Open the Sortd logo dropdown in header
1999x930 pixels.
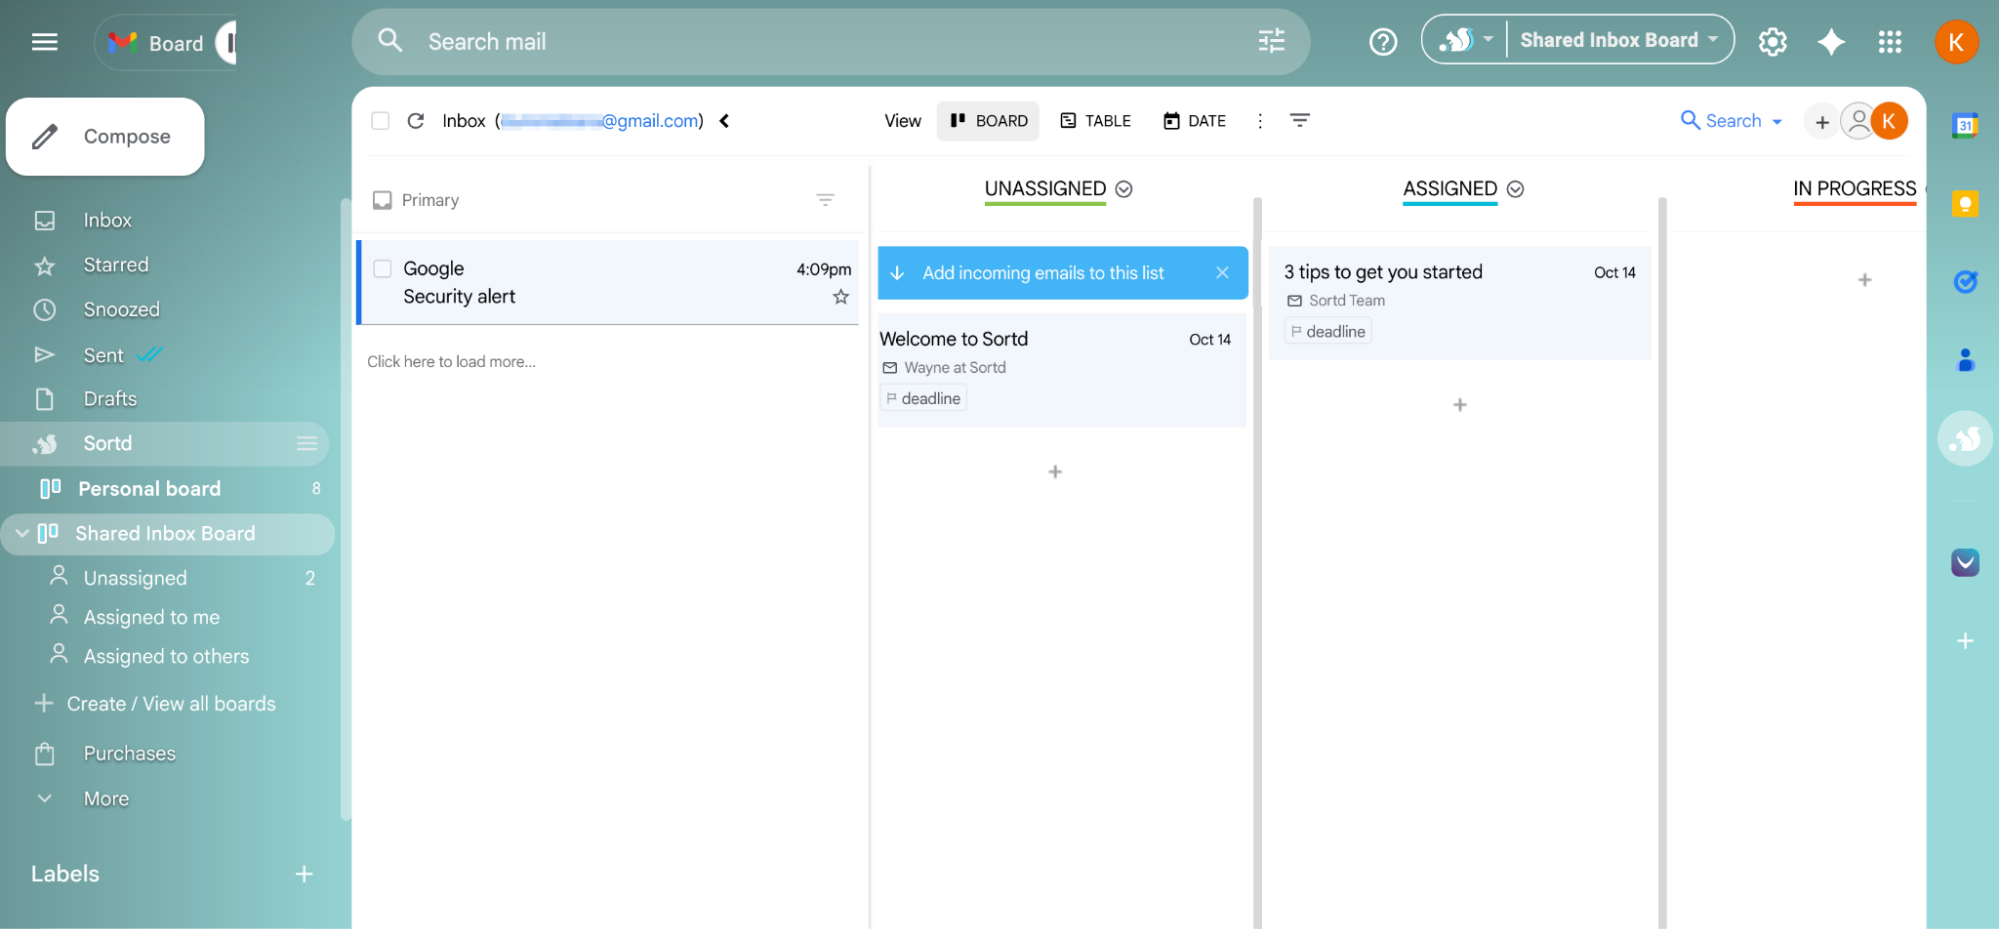[1465, 40]
